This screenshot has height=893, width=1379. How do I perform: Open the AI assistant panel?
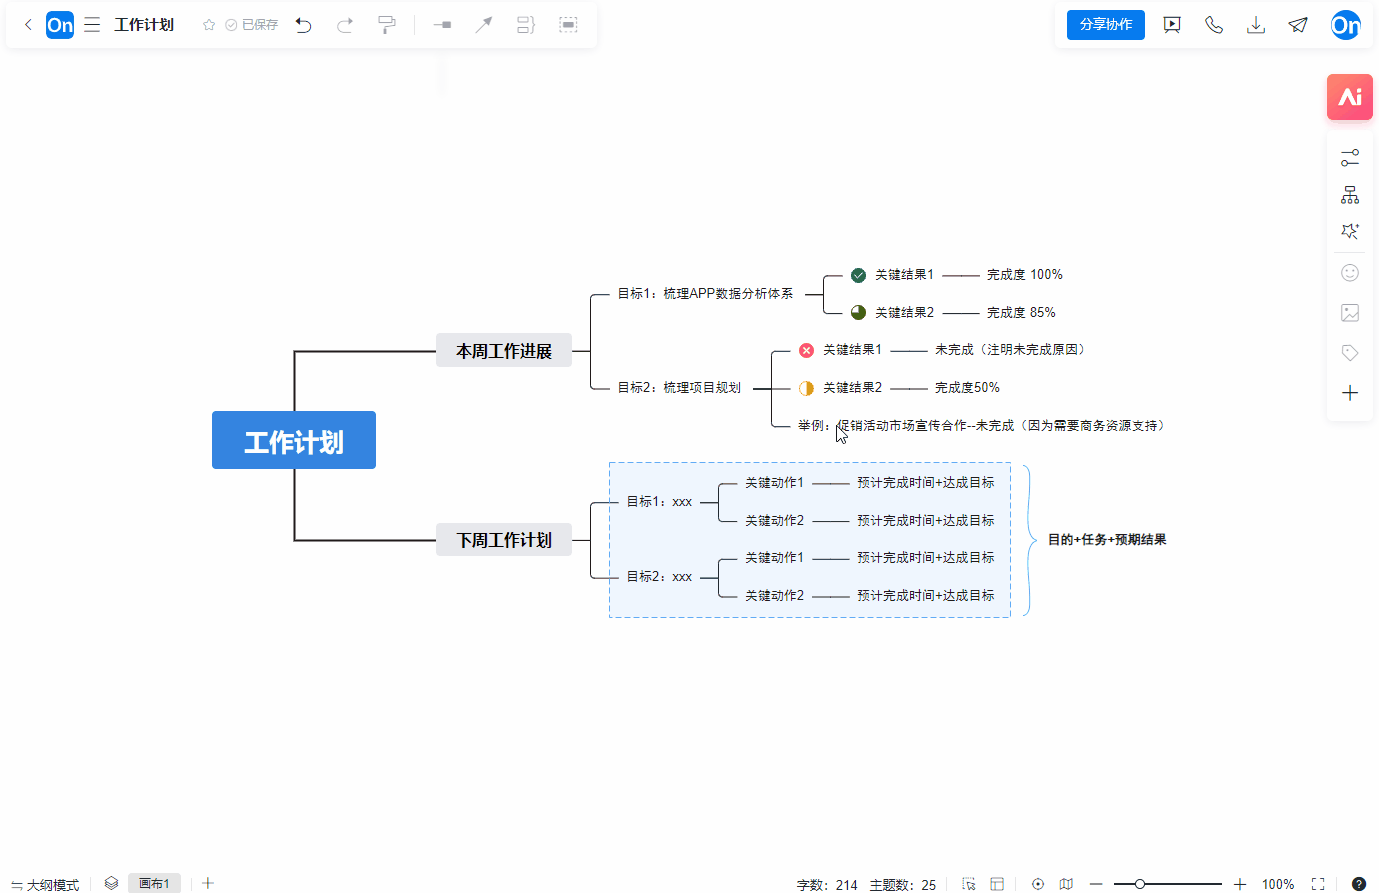[1350, 97]
